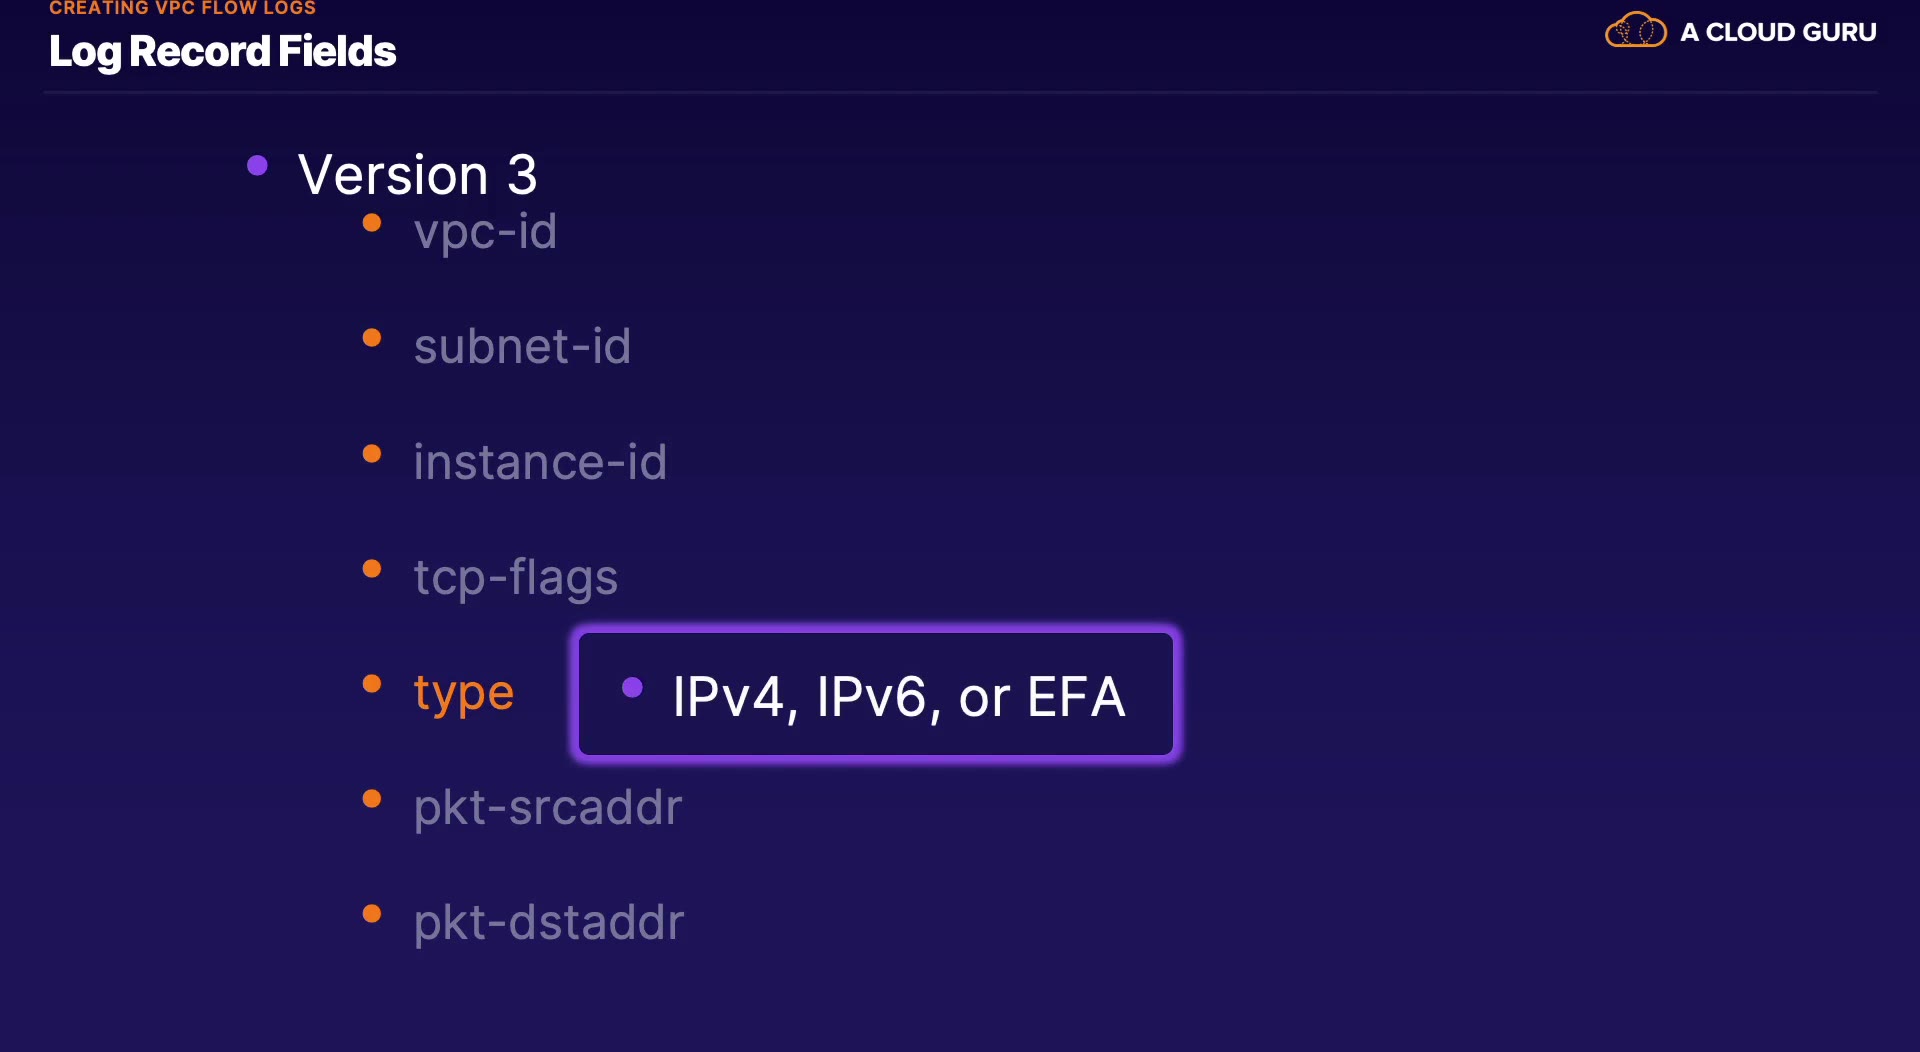Select the Log Record Fields title
Image resolution: width=1920 pixels, height=1052 pixels.
222,52
